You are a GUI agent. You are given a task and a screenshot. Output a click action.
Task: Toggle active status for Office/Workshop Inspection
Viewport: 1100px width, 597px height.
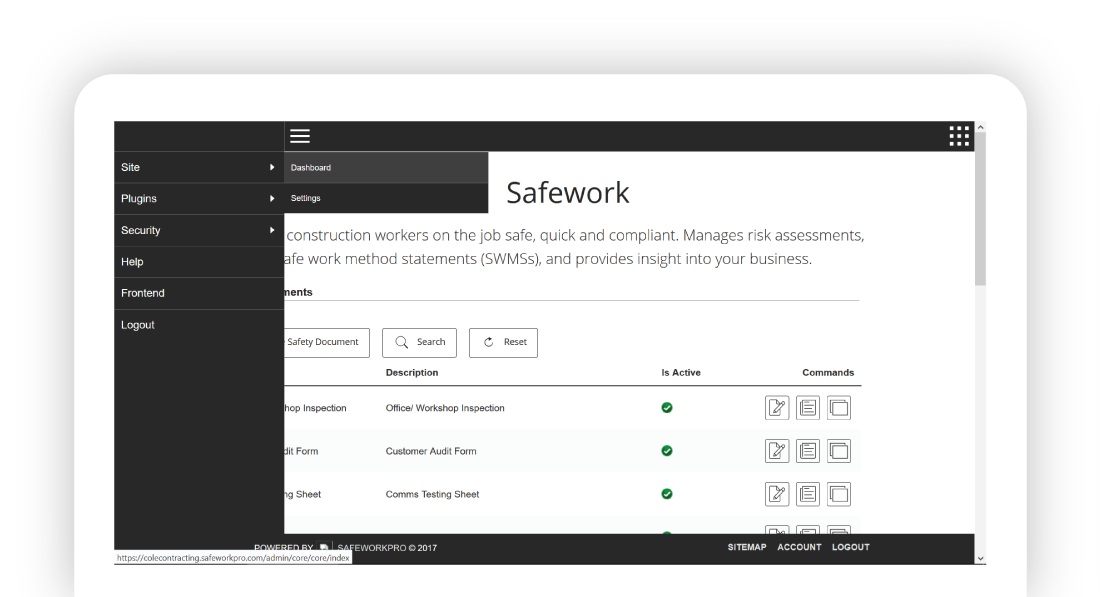(x=666, y=407)
